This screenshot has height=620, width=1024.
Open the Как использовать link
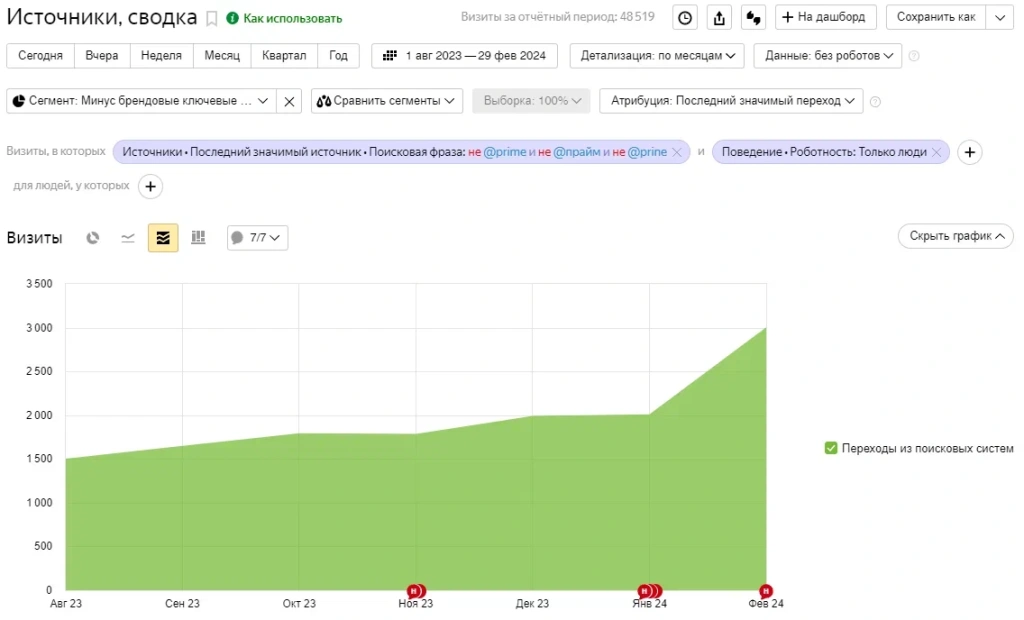292,17
